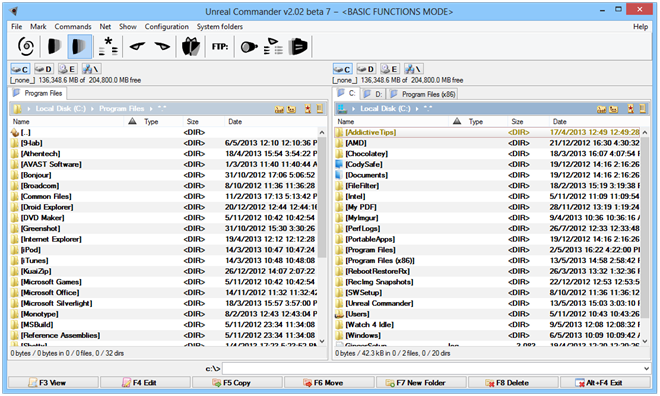The width and height of the screenshot is (660, 396).
Task: Click the [Users] folder icon
Action: [x=339, y=314]
